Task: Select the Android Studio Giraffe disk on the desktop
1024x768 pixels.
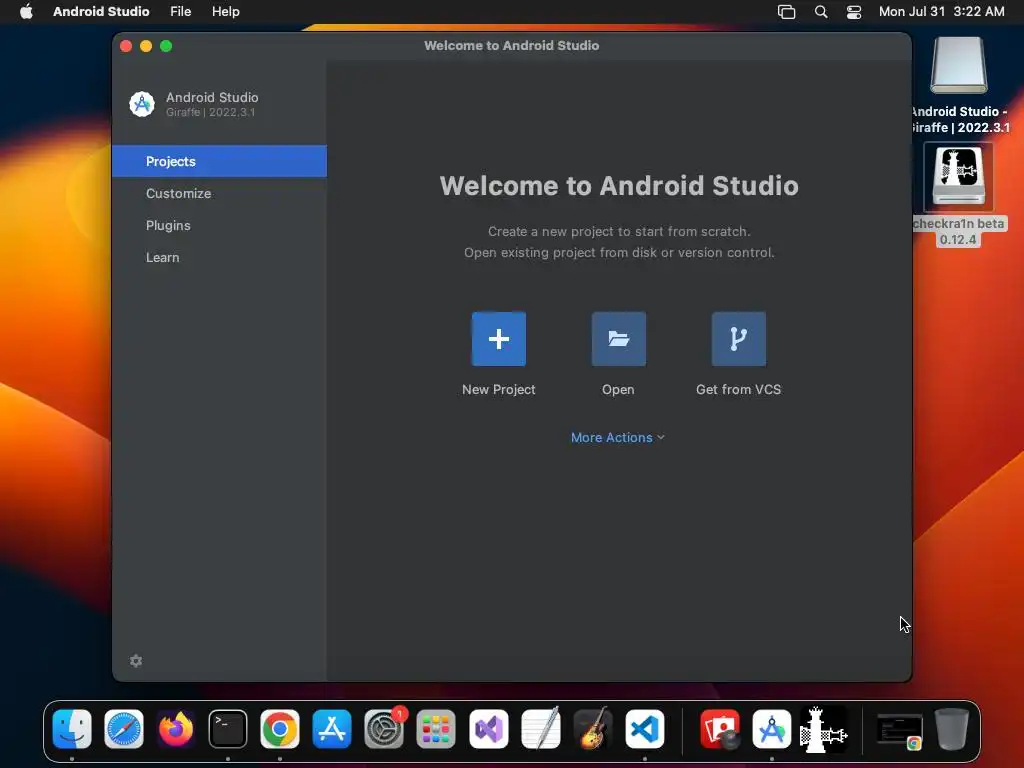Action: (959, 65)
